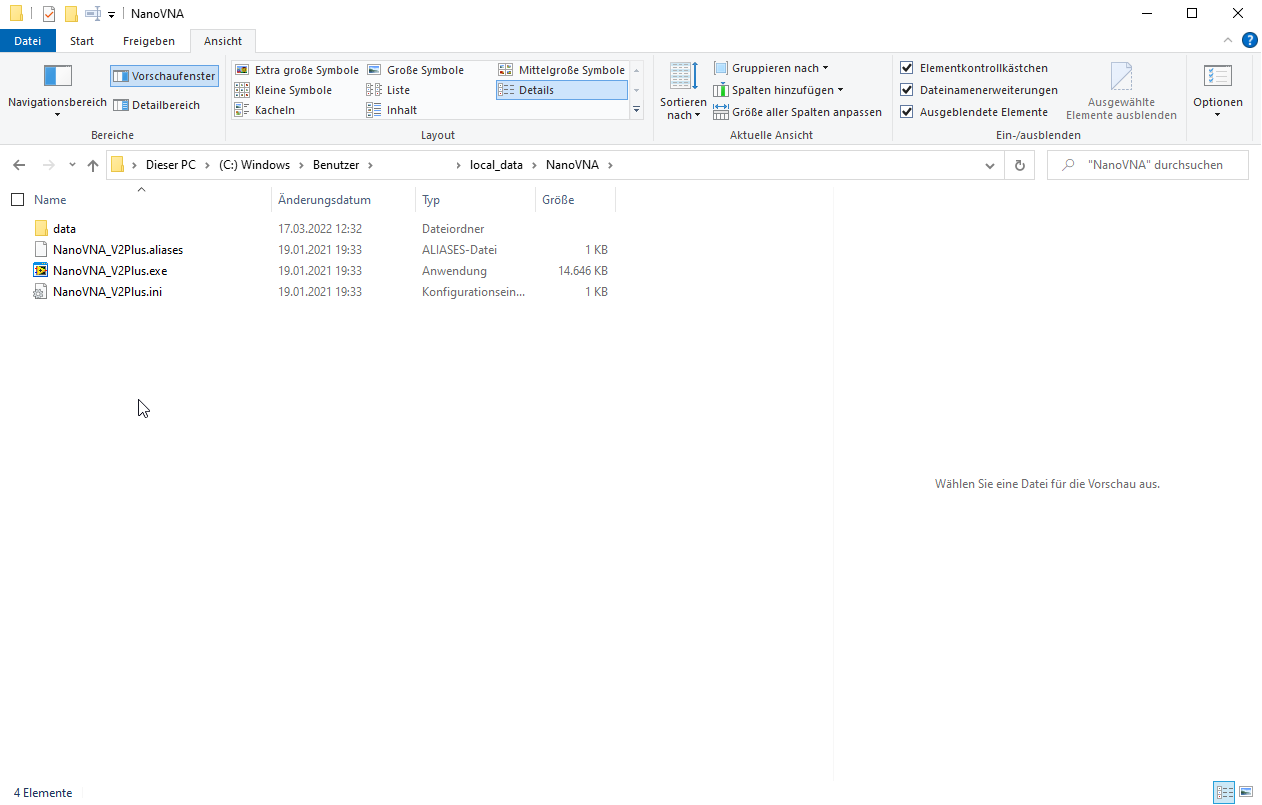Click local_data breadcrumb
Image resolution: width=1262 pixels, height=805 pixels.
tap(496, 165)
